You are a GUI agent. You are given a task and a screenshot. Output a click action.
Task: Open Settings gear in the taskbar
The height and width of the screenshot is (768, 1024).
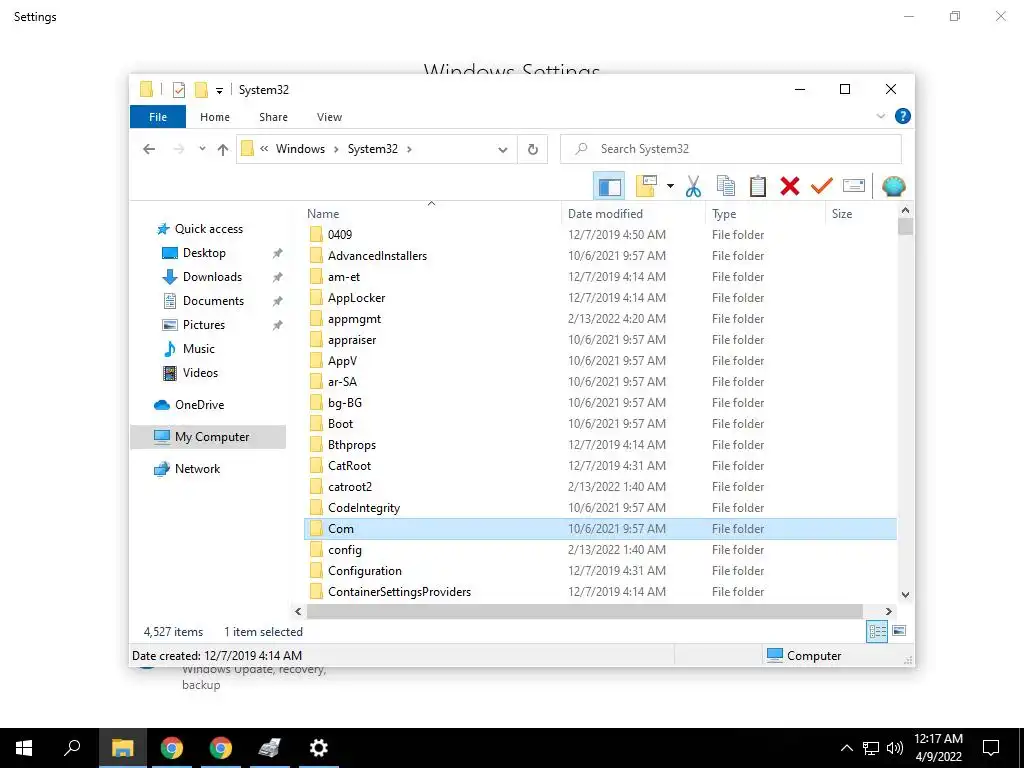[319, 748]
